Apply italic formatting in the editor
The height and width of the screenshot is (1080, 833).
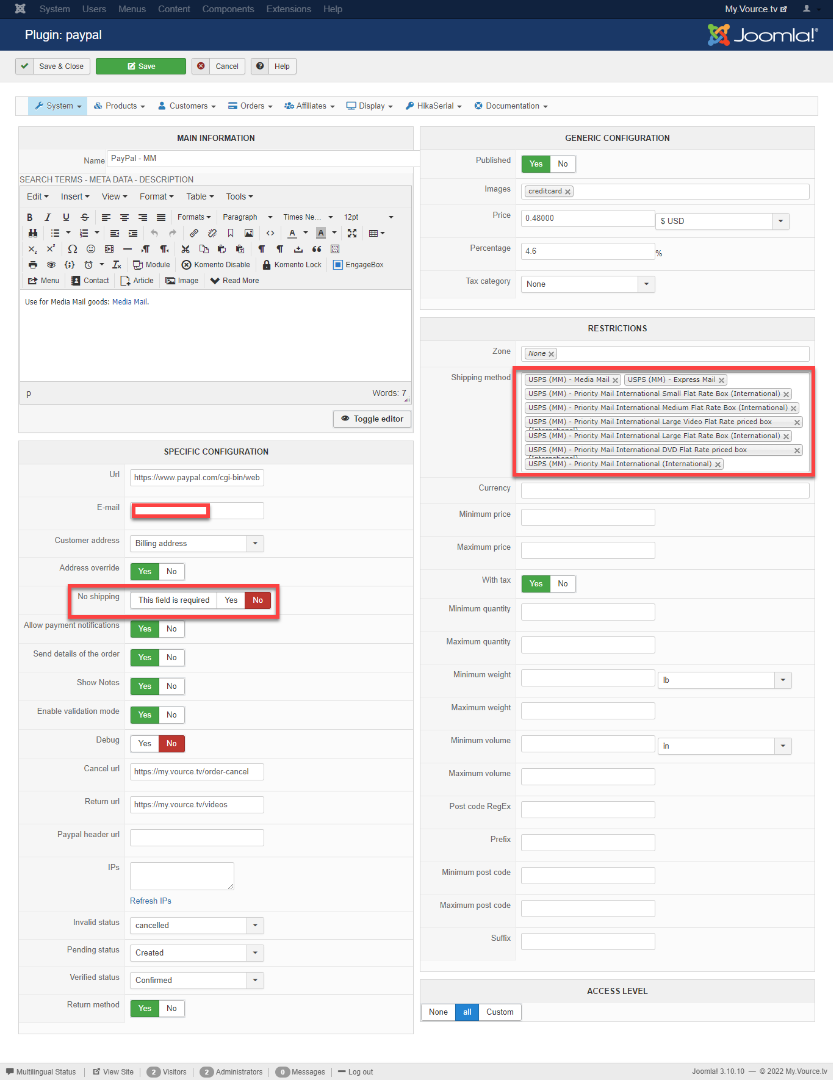point(48,217)
